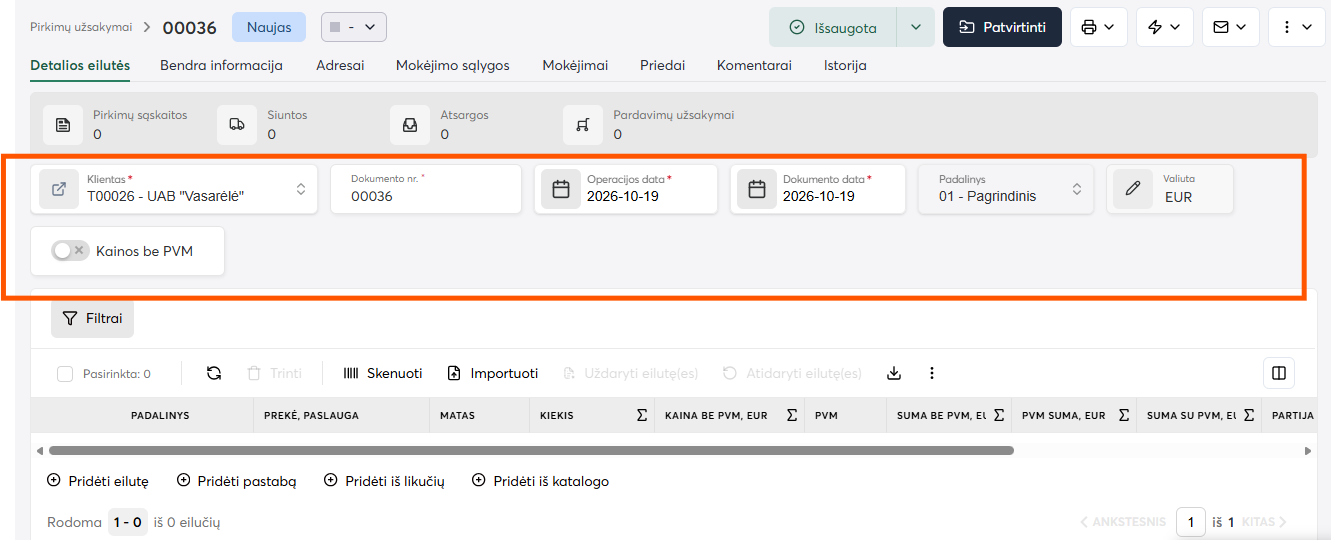
Task: Go to the Komentarai tab
Action: pos(754,65)
